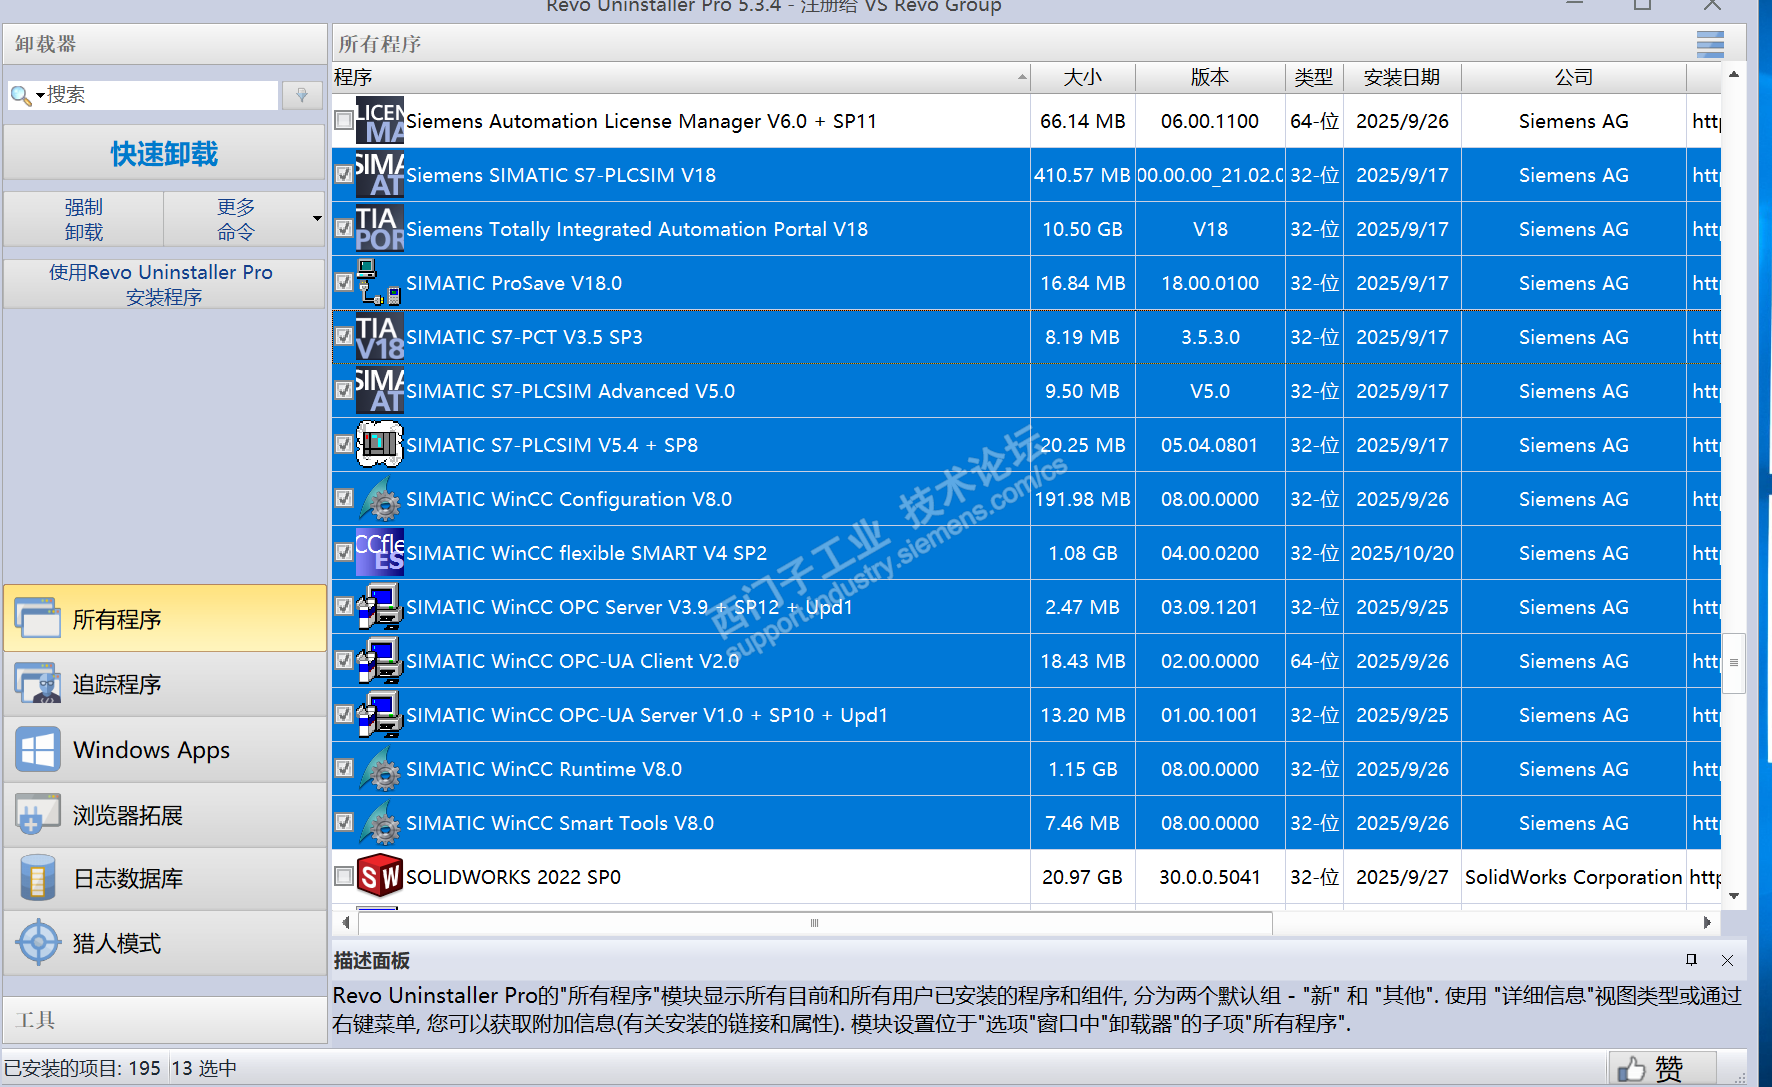1772x1087 pixels.
Task: Sort by the 大小 column header
Action: [x=1083, y=77]
